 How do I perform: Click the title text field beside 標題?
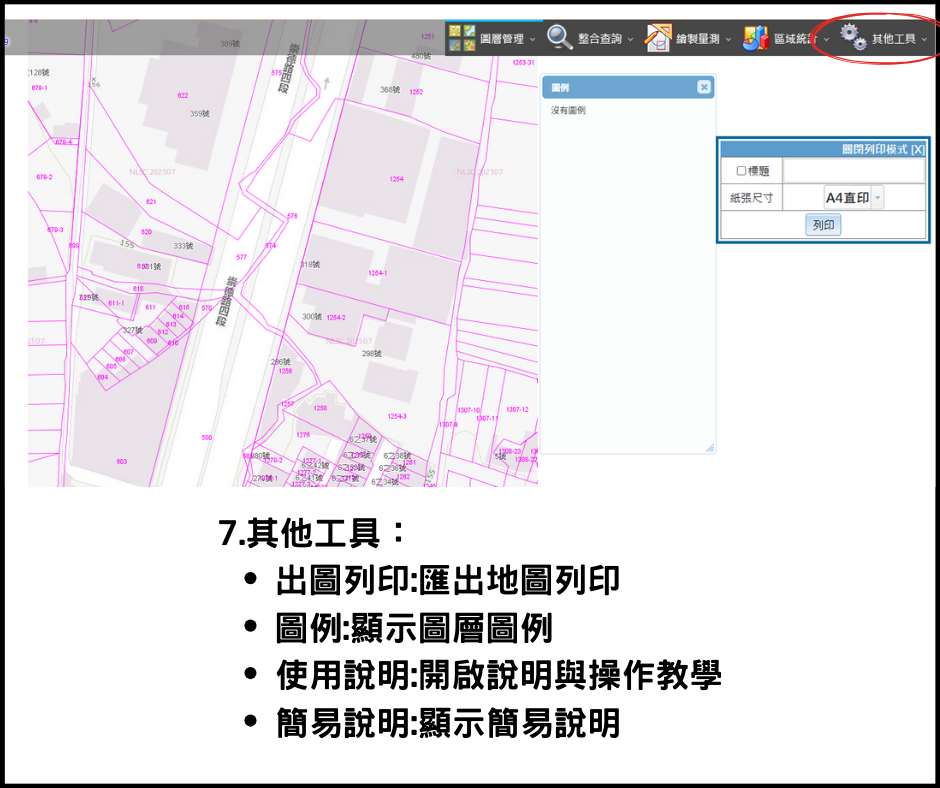(853, 171)
